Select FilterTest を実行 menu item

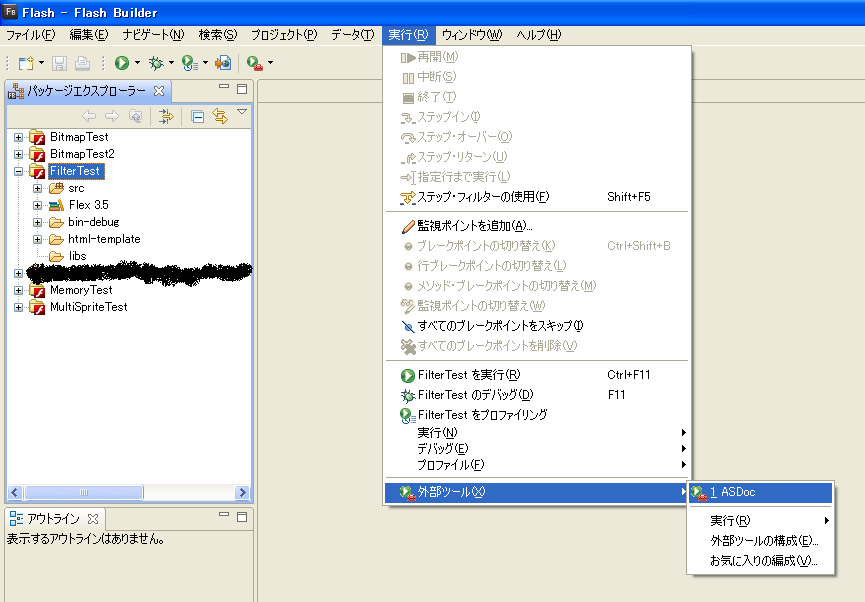point(468,375)
